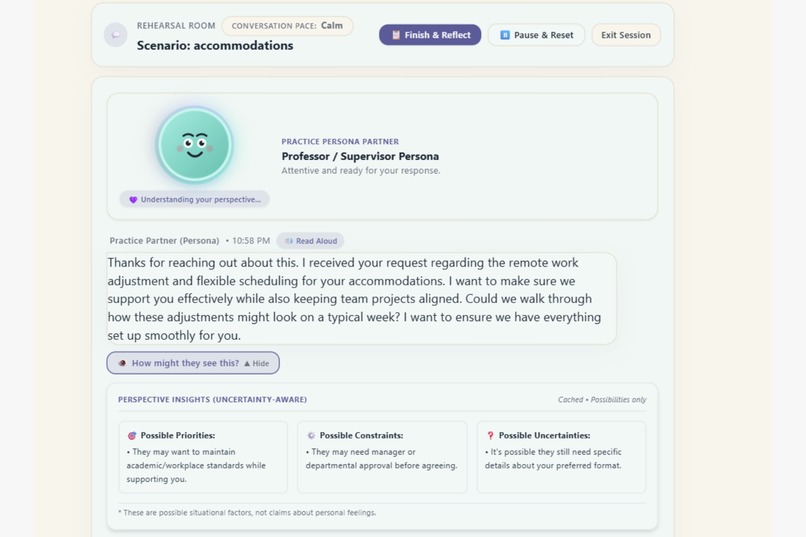Click the Hide triangle arrow

click(x=247, y=363)
